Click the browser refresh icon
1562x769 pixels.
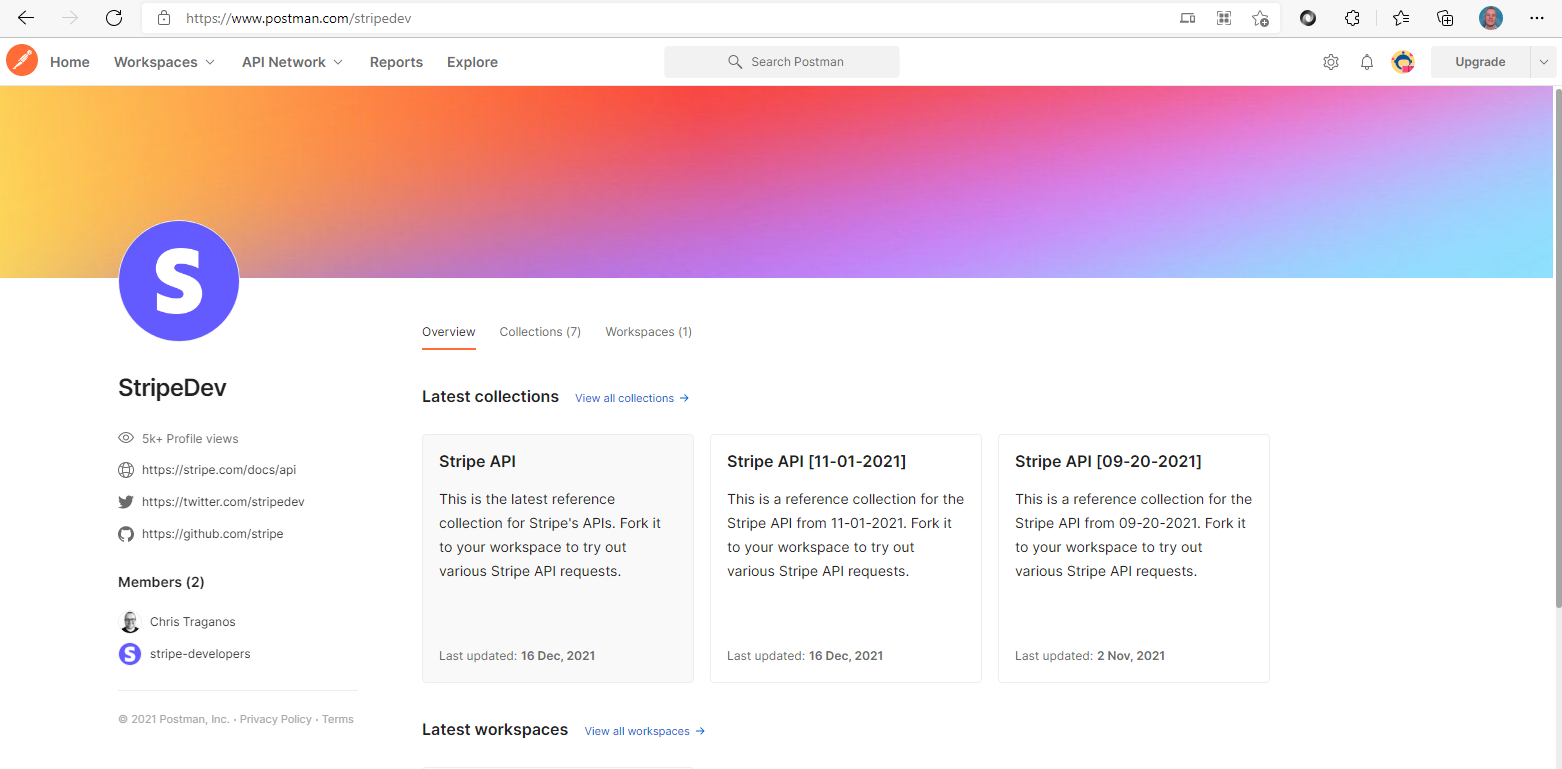coord(114,17)
